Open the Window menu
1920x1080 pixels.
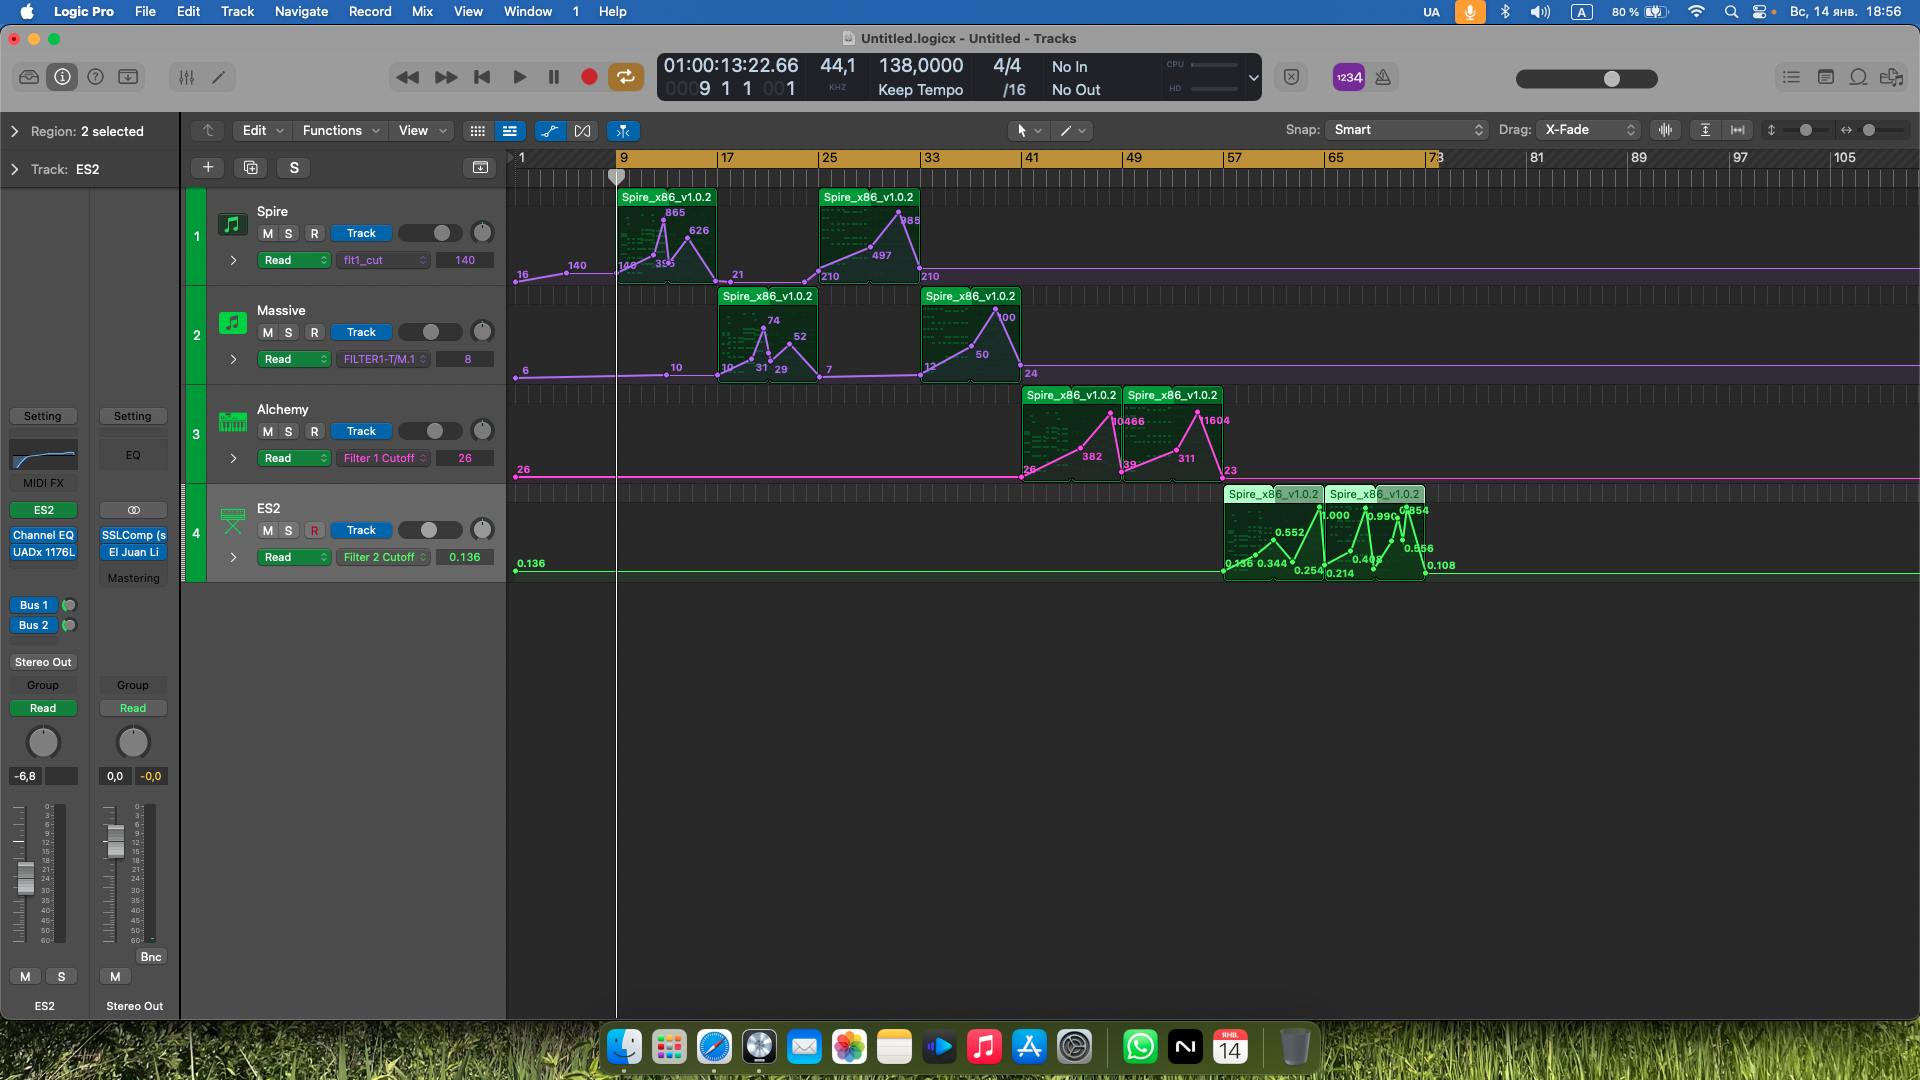point(528,11)
